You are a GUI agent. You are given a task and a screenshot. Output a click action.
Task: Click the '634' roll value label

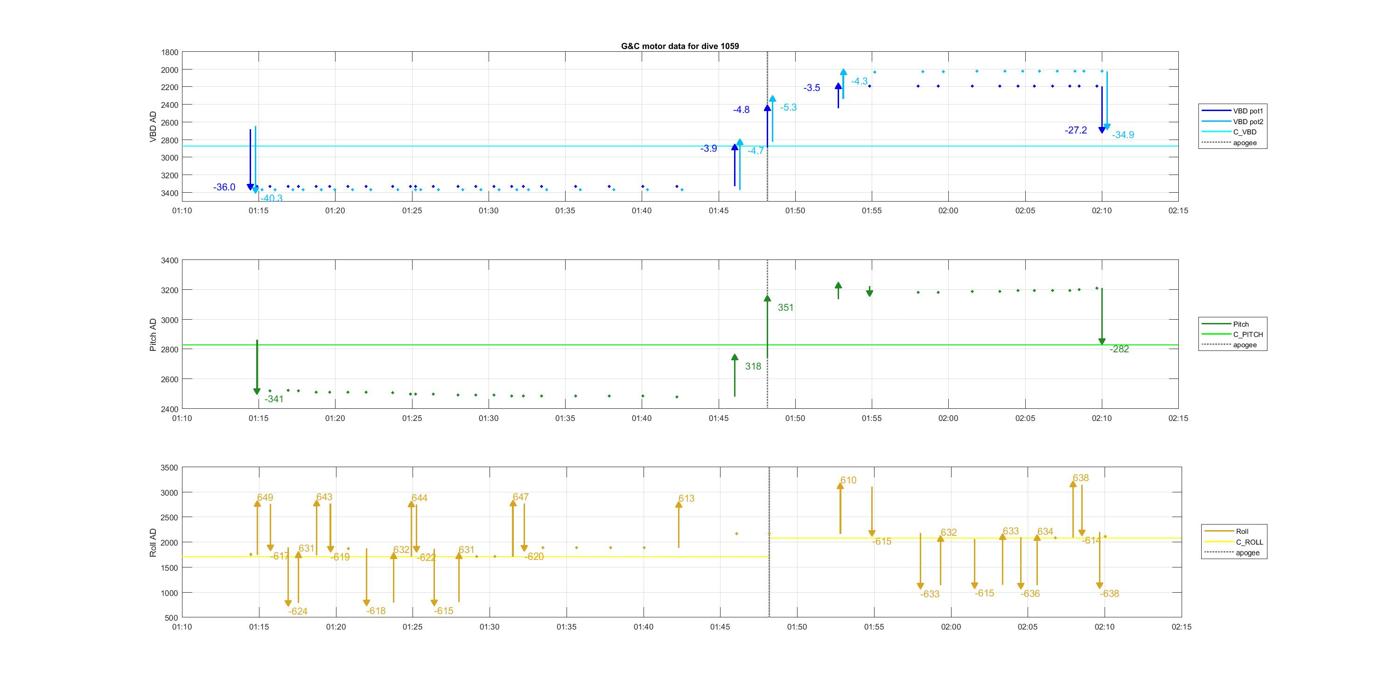click(x=1045, y=532)
